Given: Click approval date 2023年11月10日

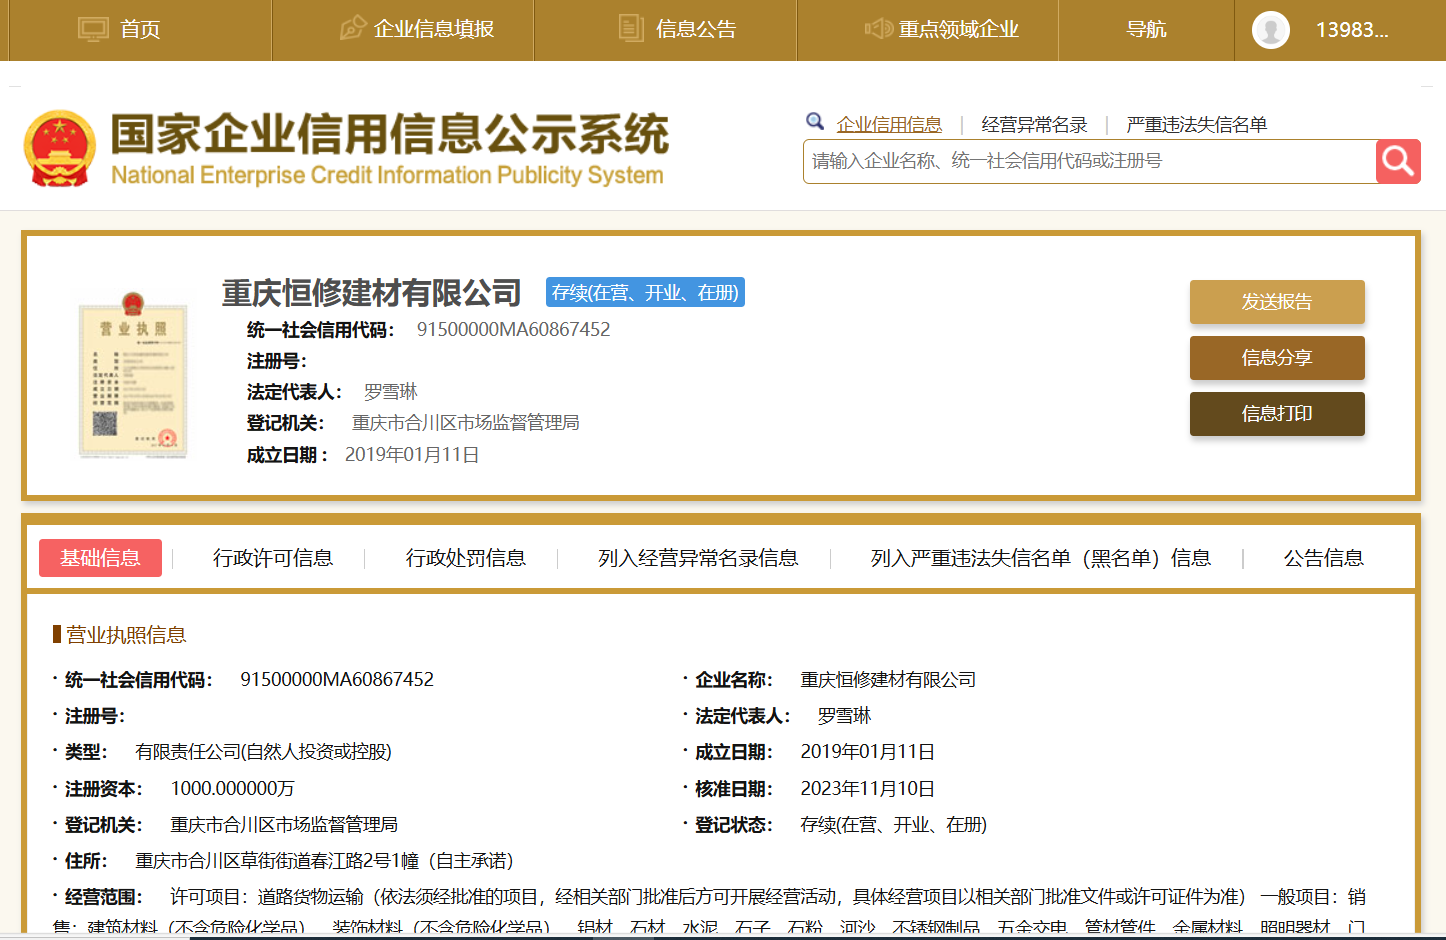Looking at the screenshot, I should click(x=867, y=789).
